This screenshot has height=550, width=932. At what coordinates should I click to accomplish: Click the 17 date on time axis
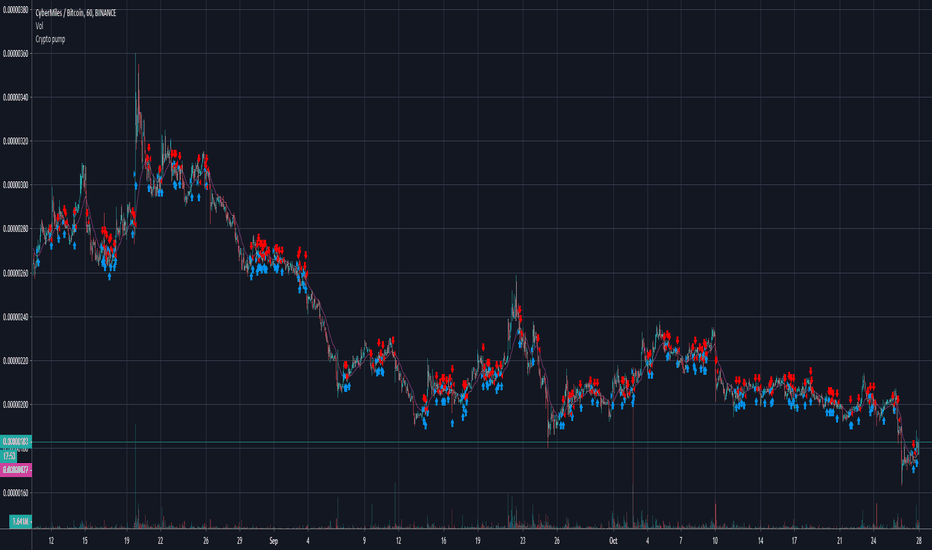point(794,541)
